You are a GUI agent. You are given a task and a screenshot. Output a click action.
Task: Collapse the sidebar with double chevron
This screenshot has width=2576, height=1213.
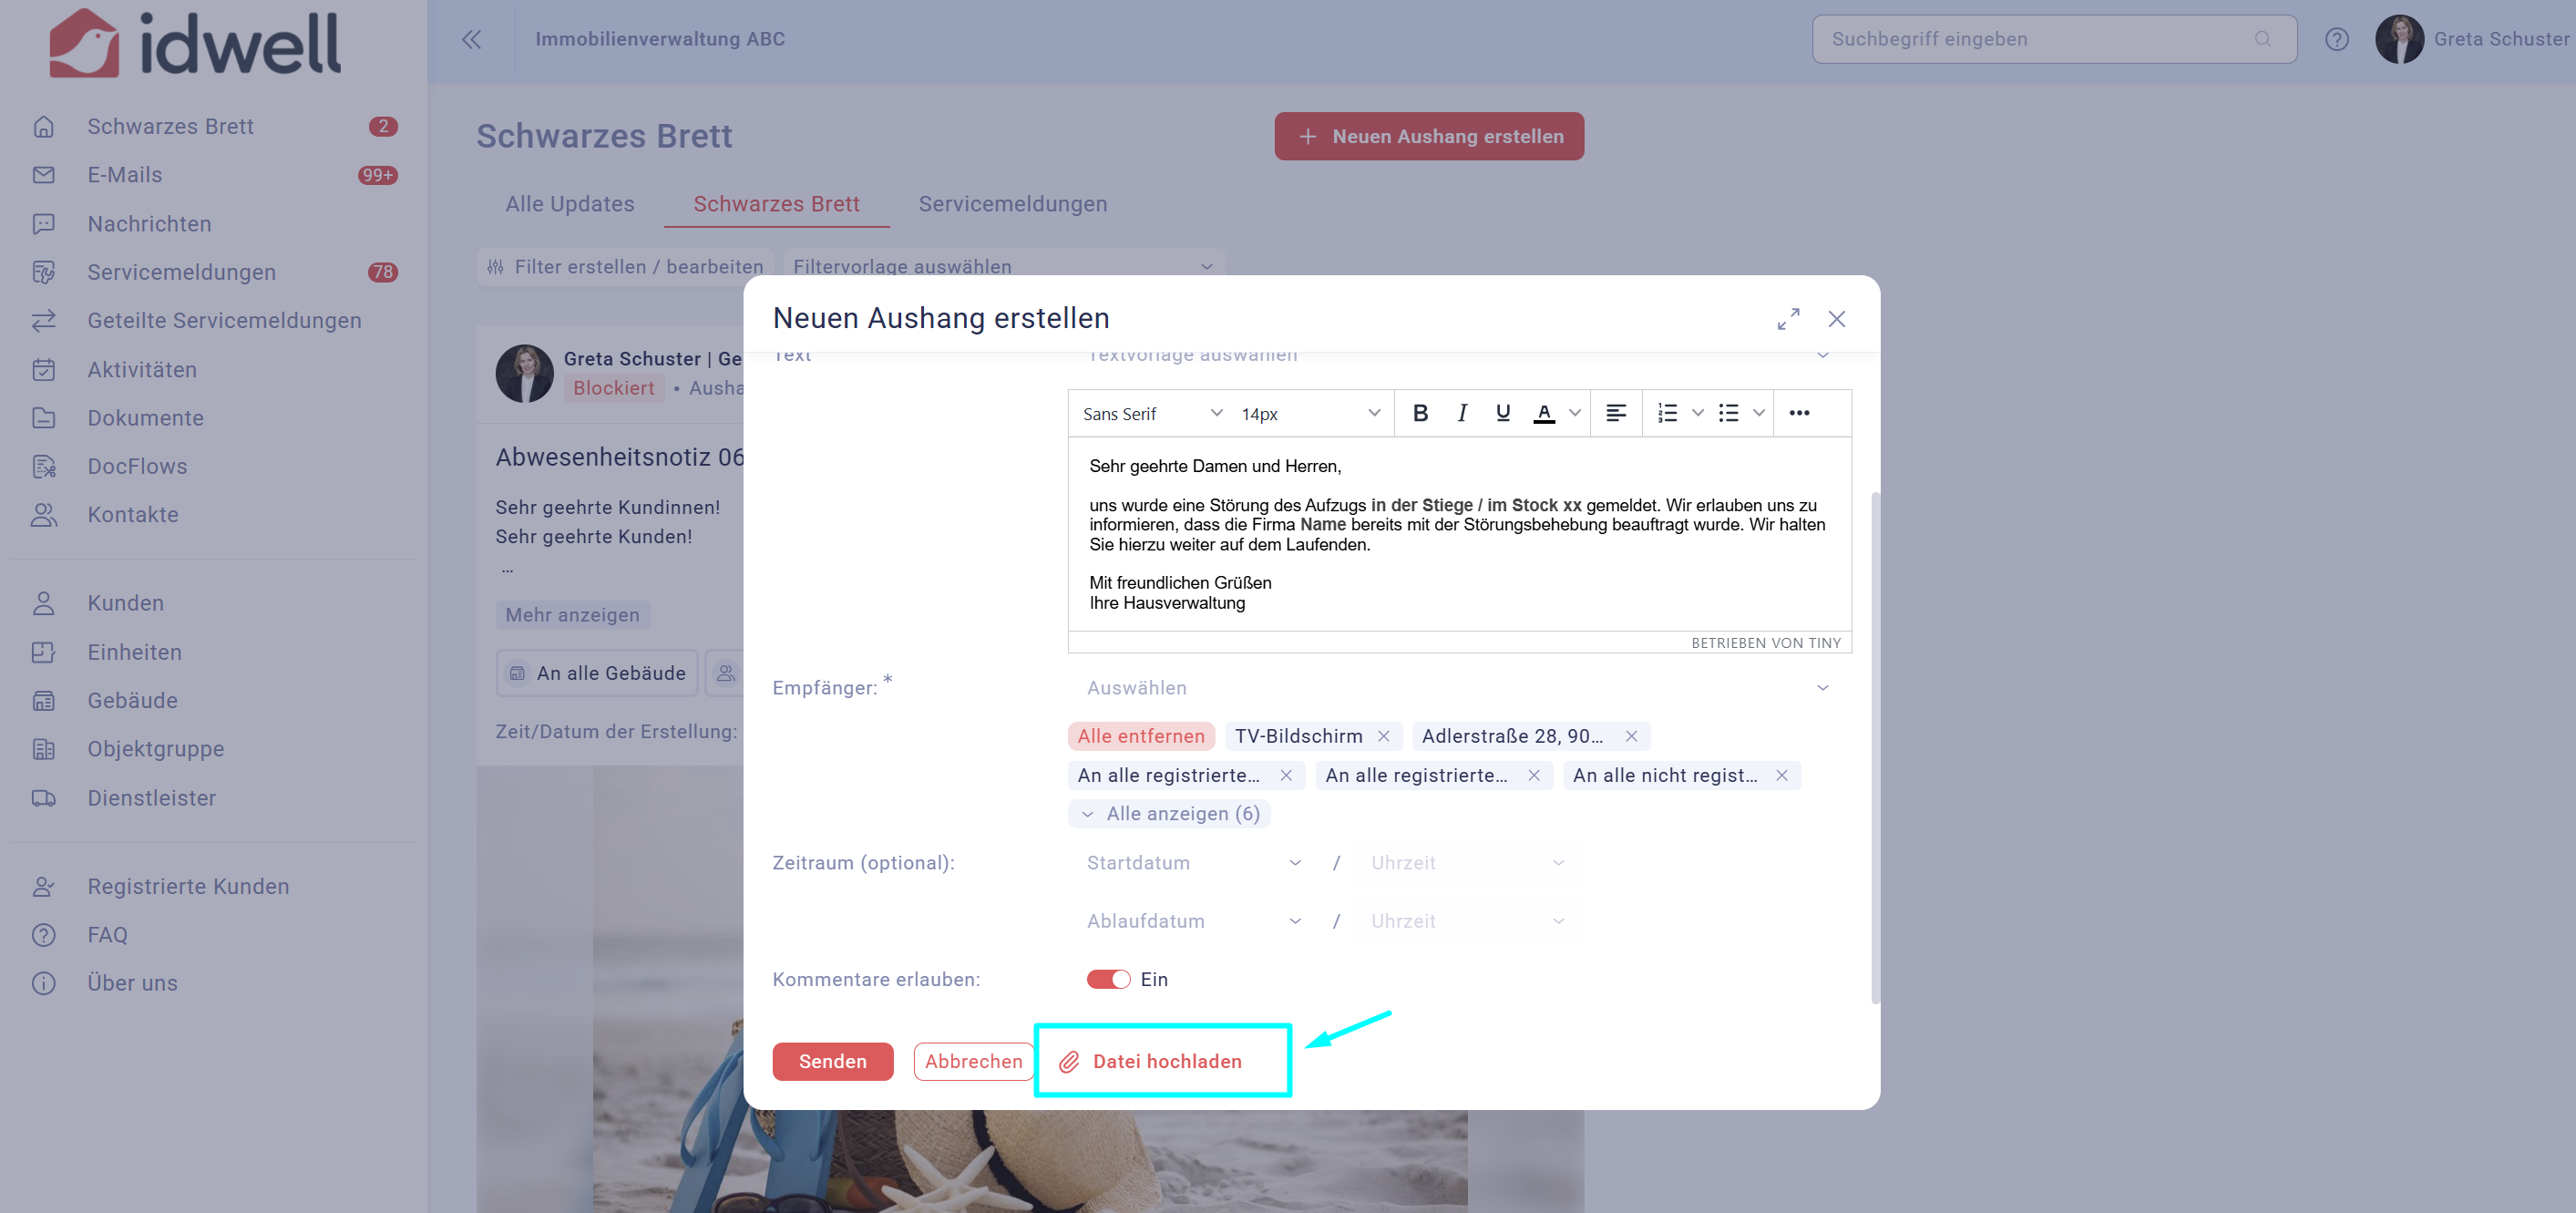(x=471, y=39)
